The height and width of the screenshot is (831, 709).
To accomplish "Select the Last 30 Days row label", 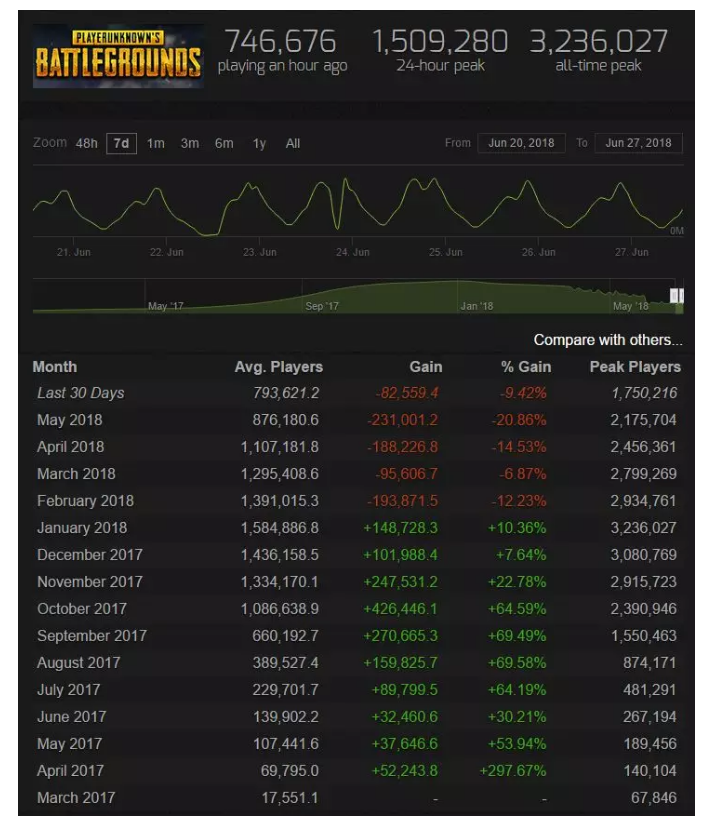I will click(81, 393).
